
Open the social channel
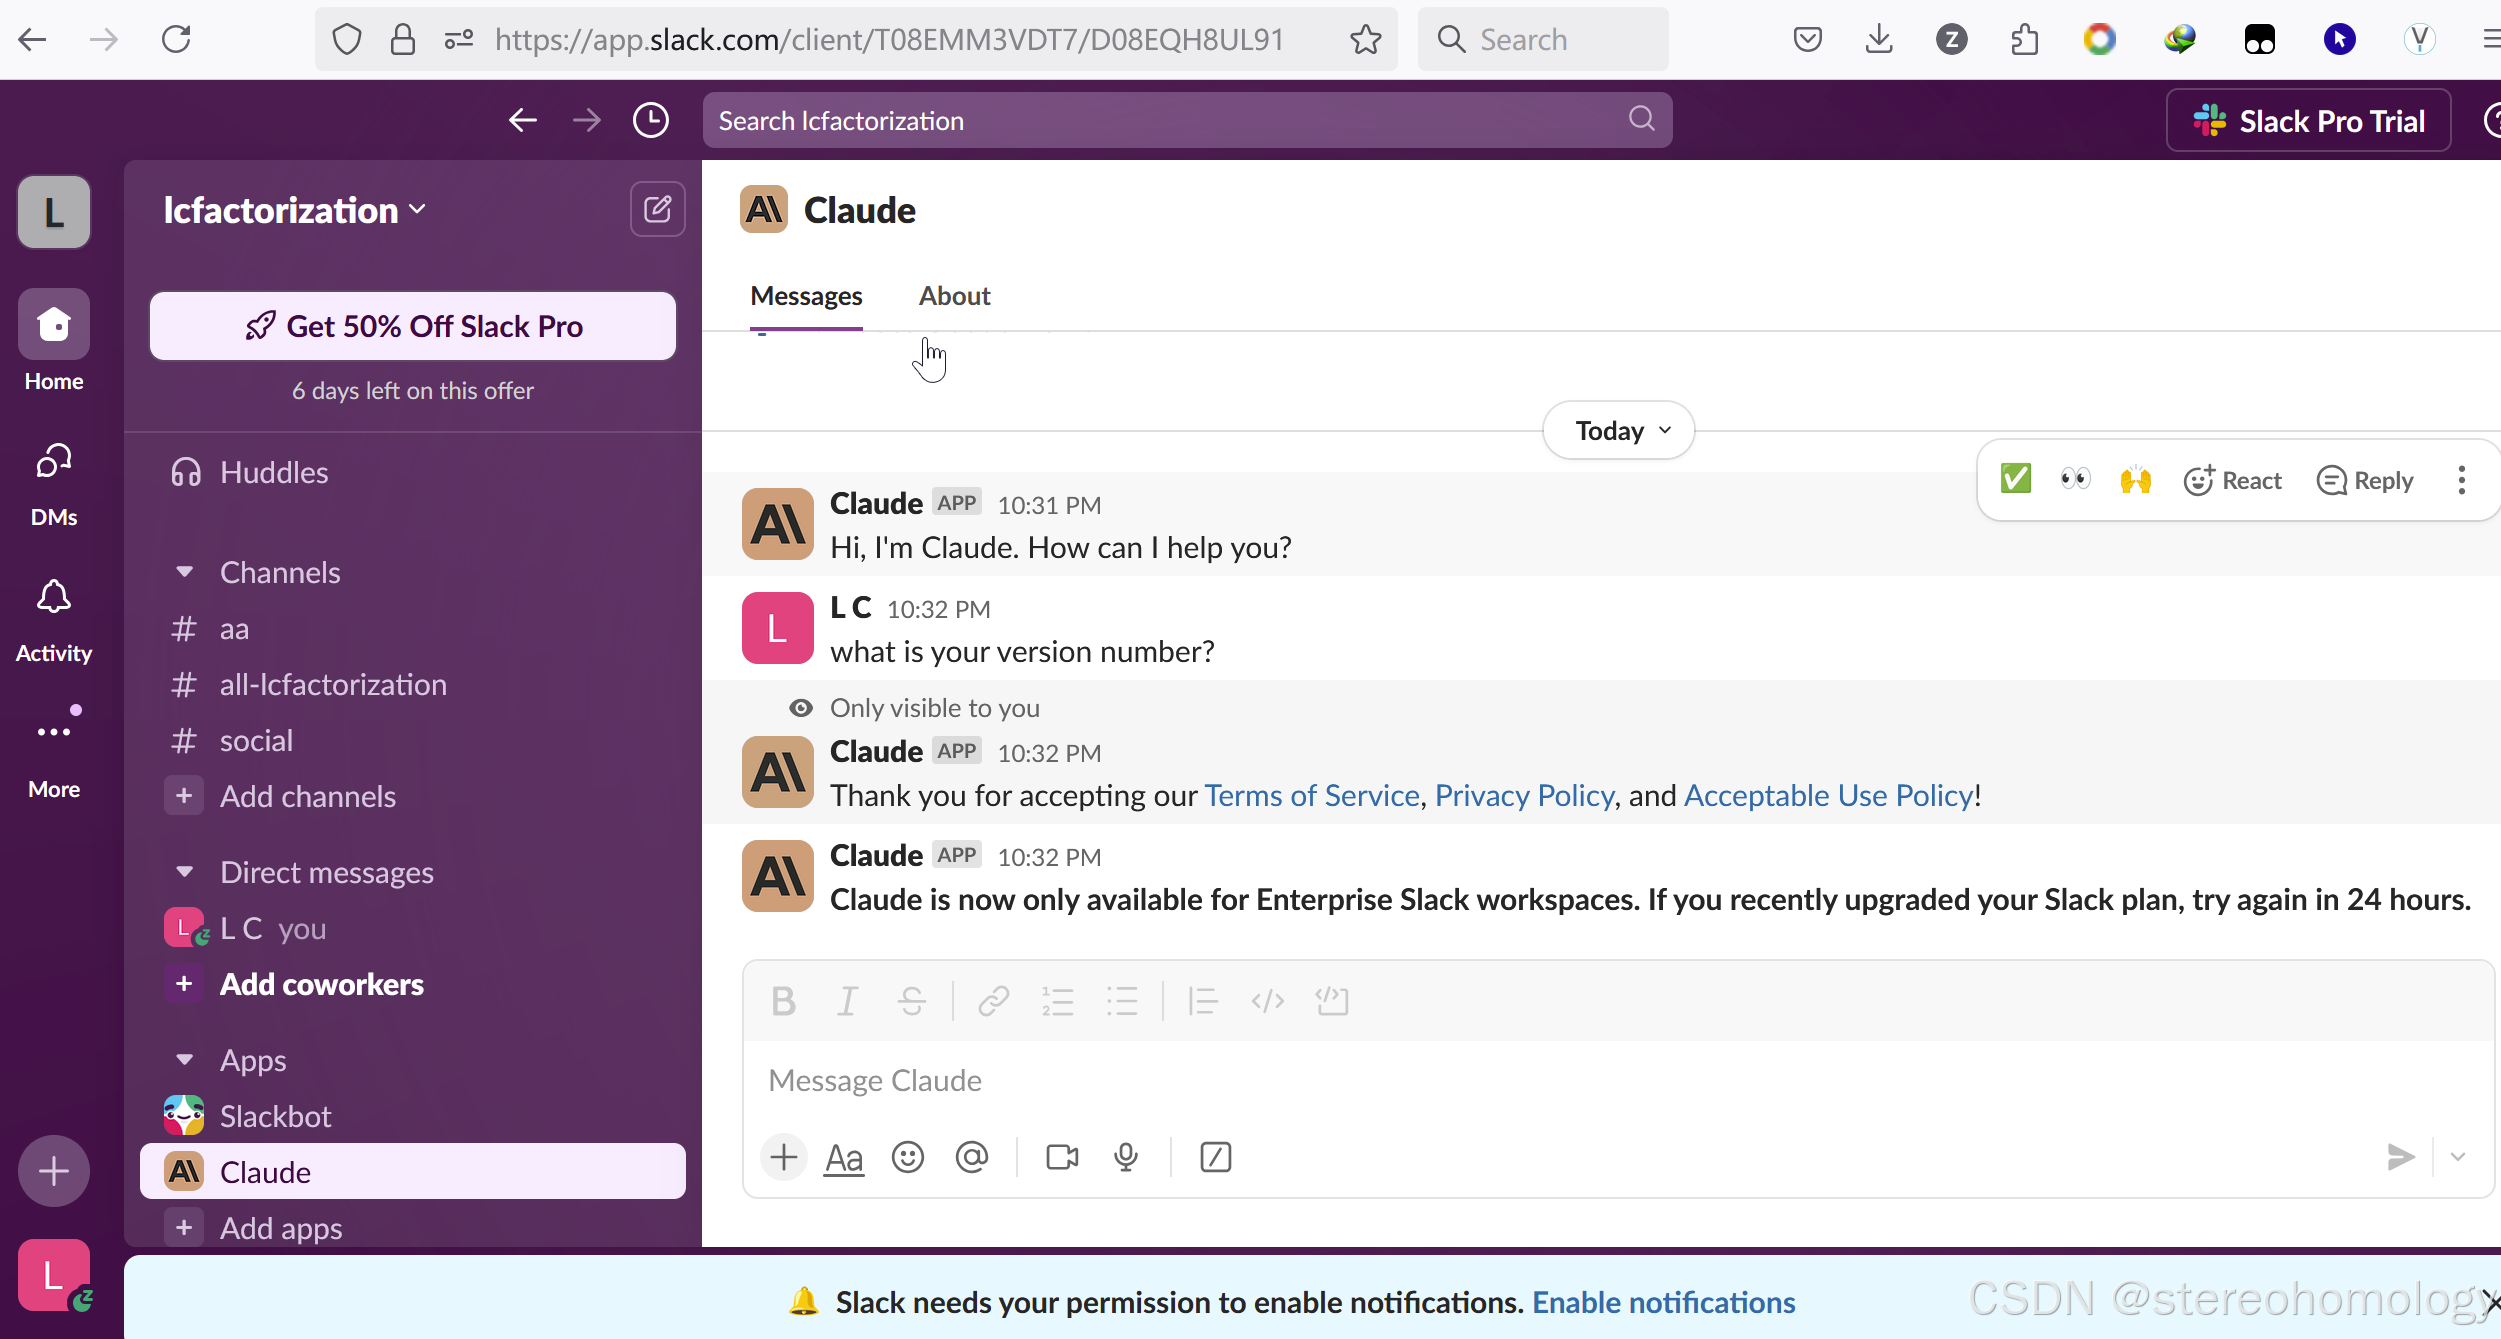tap(413, 741)
